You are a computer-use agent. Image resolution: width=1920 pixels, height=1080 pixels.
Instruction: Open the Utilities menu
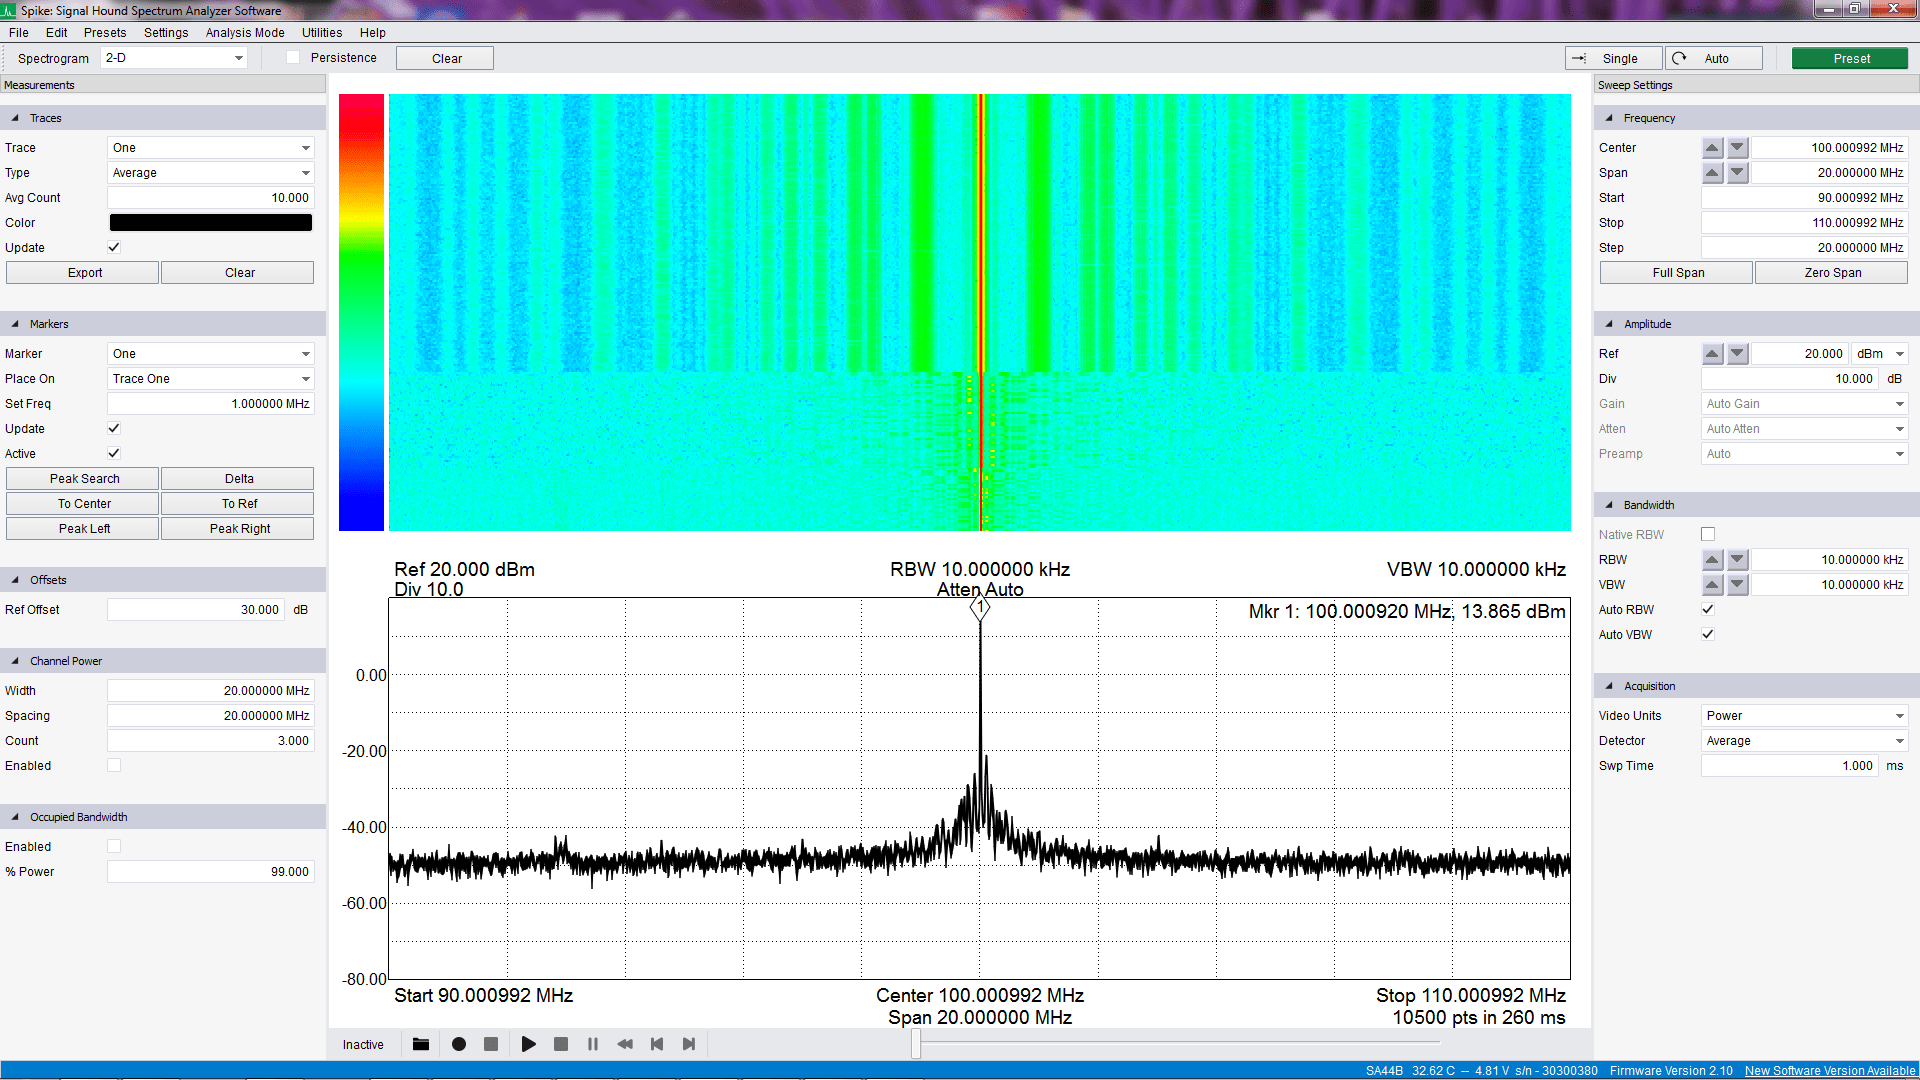(x=321, y=32)
